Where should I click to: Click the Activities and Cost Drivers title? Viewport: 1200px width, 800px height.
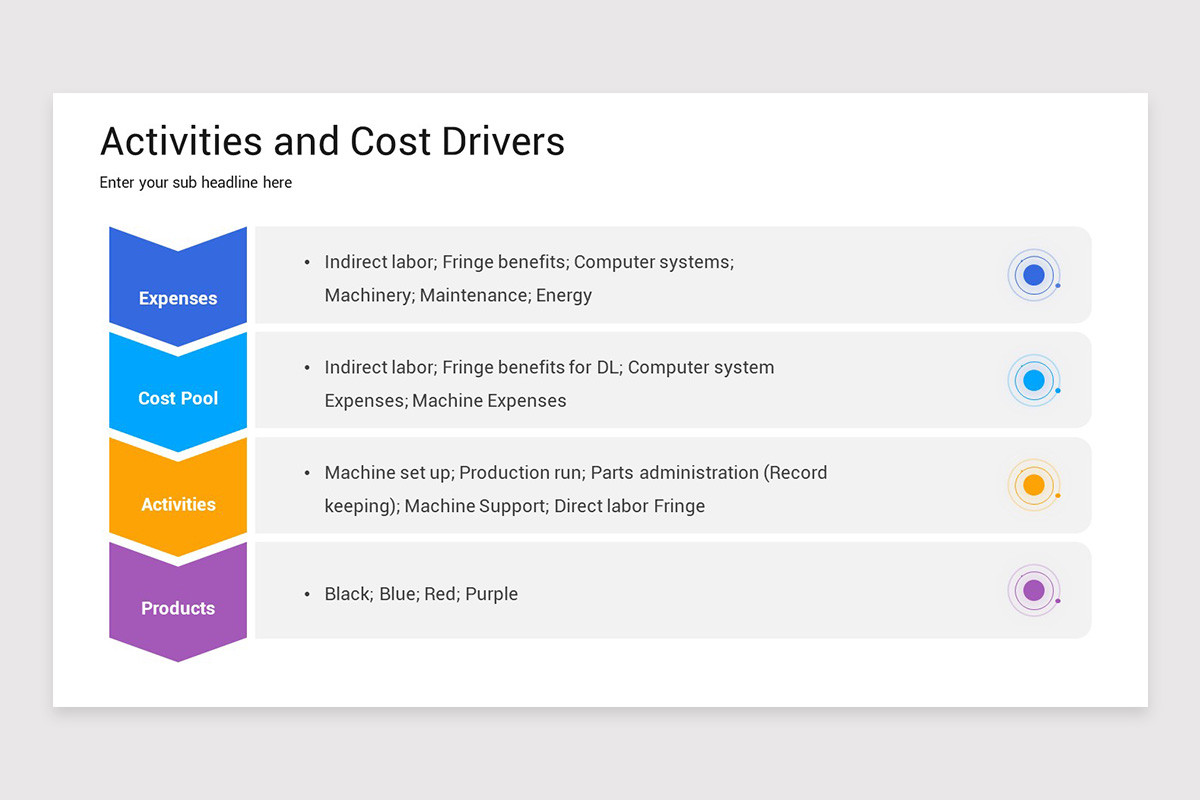coord(332,141)
